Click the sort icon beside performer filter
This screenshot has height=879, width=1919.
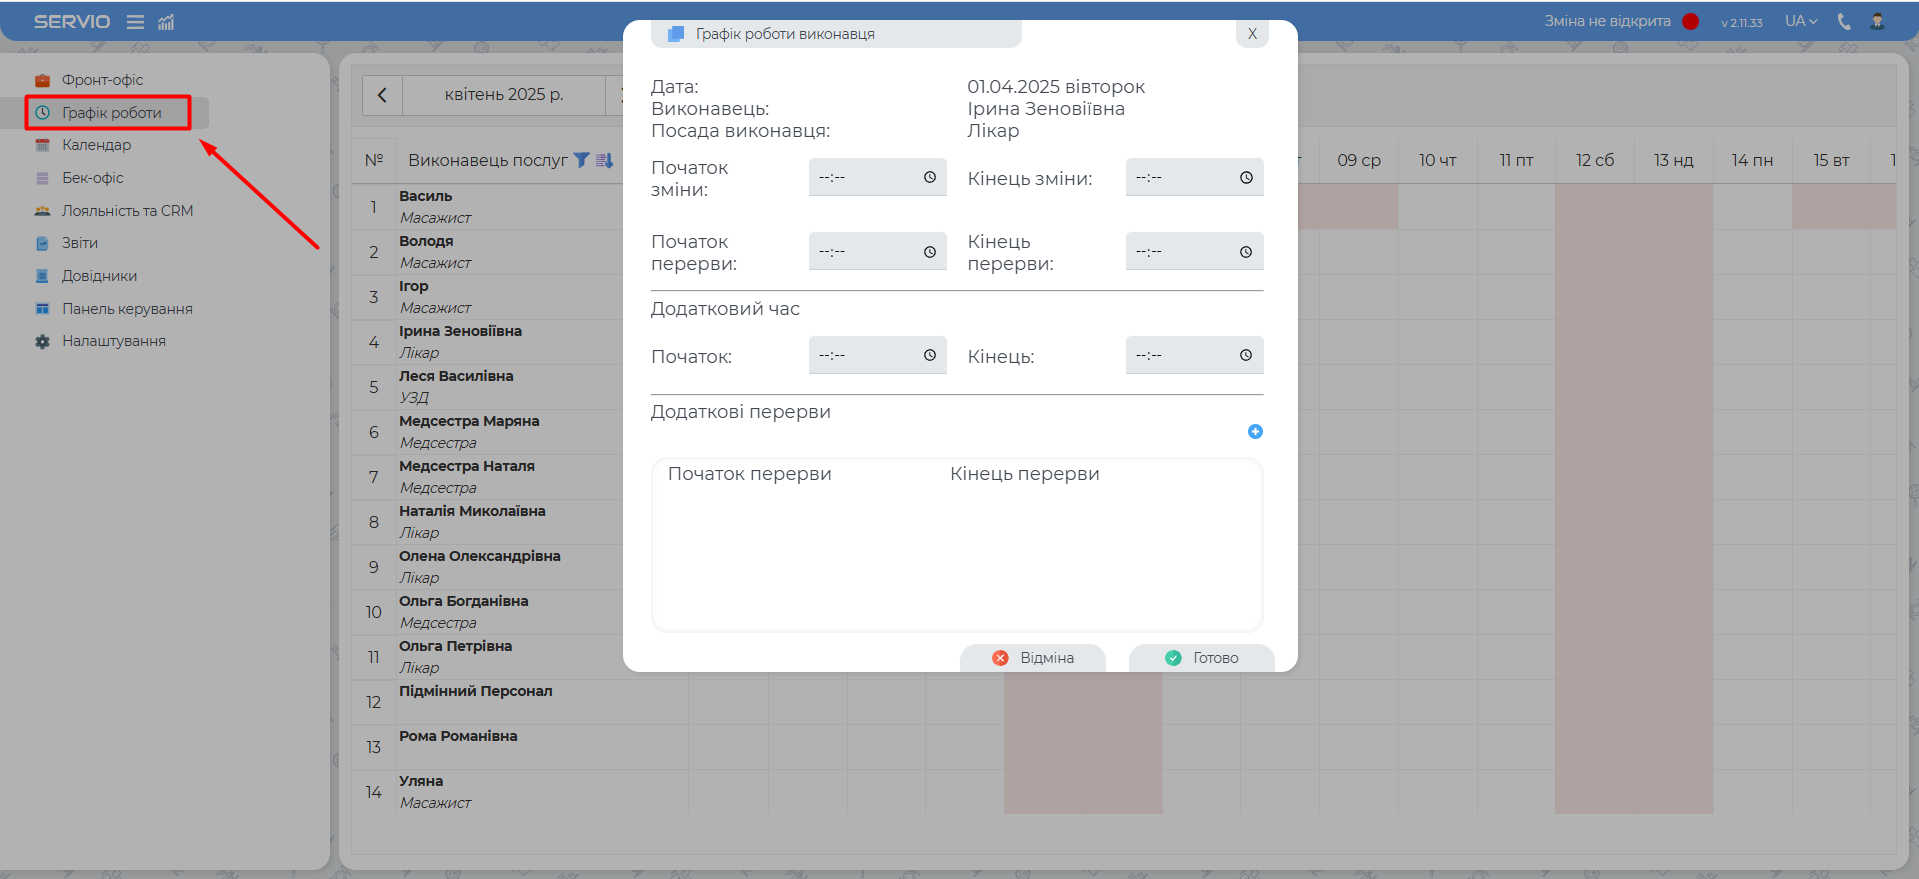(604, 160)
